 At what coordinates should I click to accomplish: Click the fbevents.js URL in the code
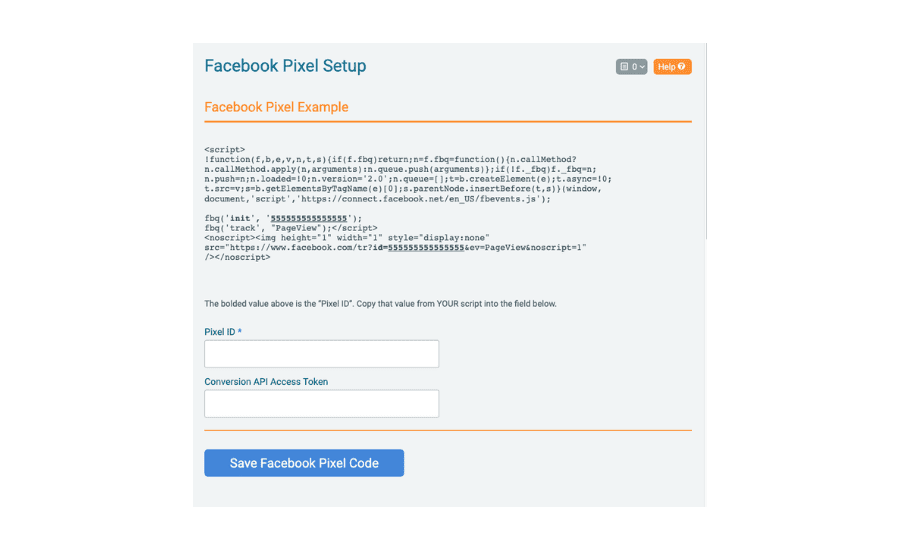click(x=418, y=199)
